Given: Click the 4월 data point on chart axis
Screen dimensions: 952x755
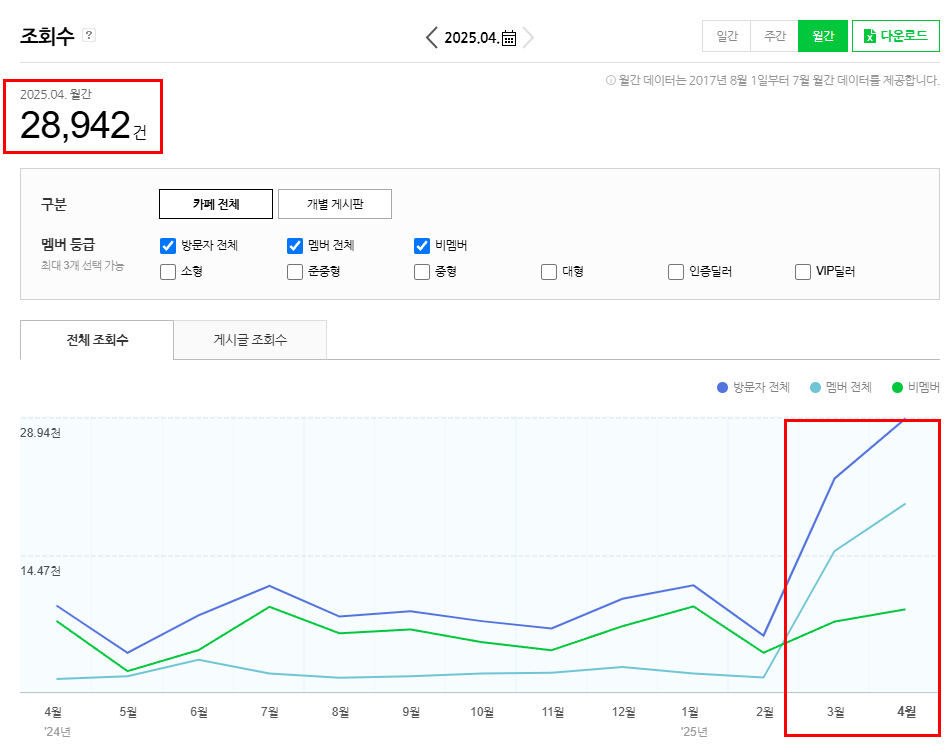Looking at the screenshot, I should (906, 712).
